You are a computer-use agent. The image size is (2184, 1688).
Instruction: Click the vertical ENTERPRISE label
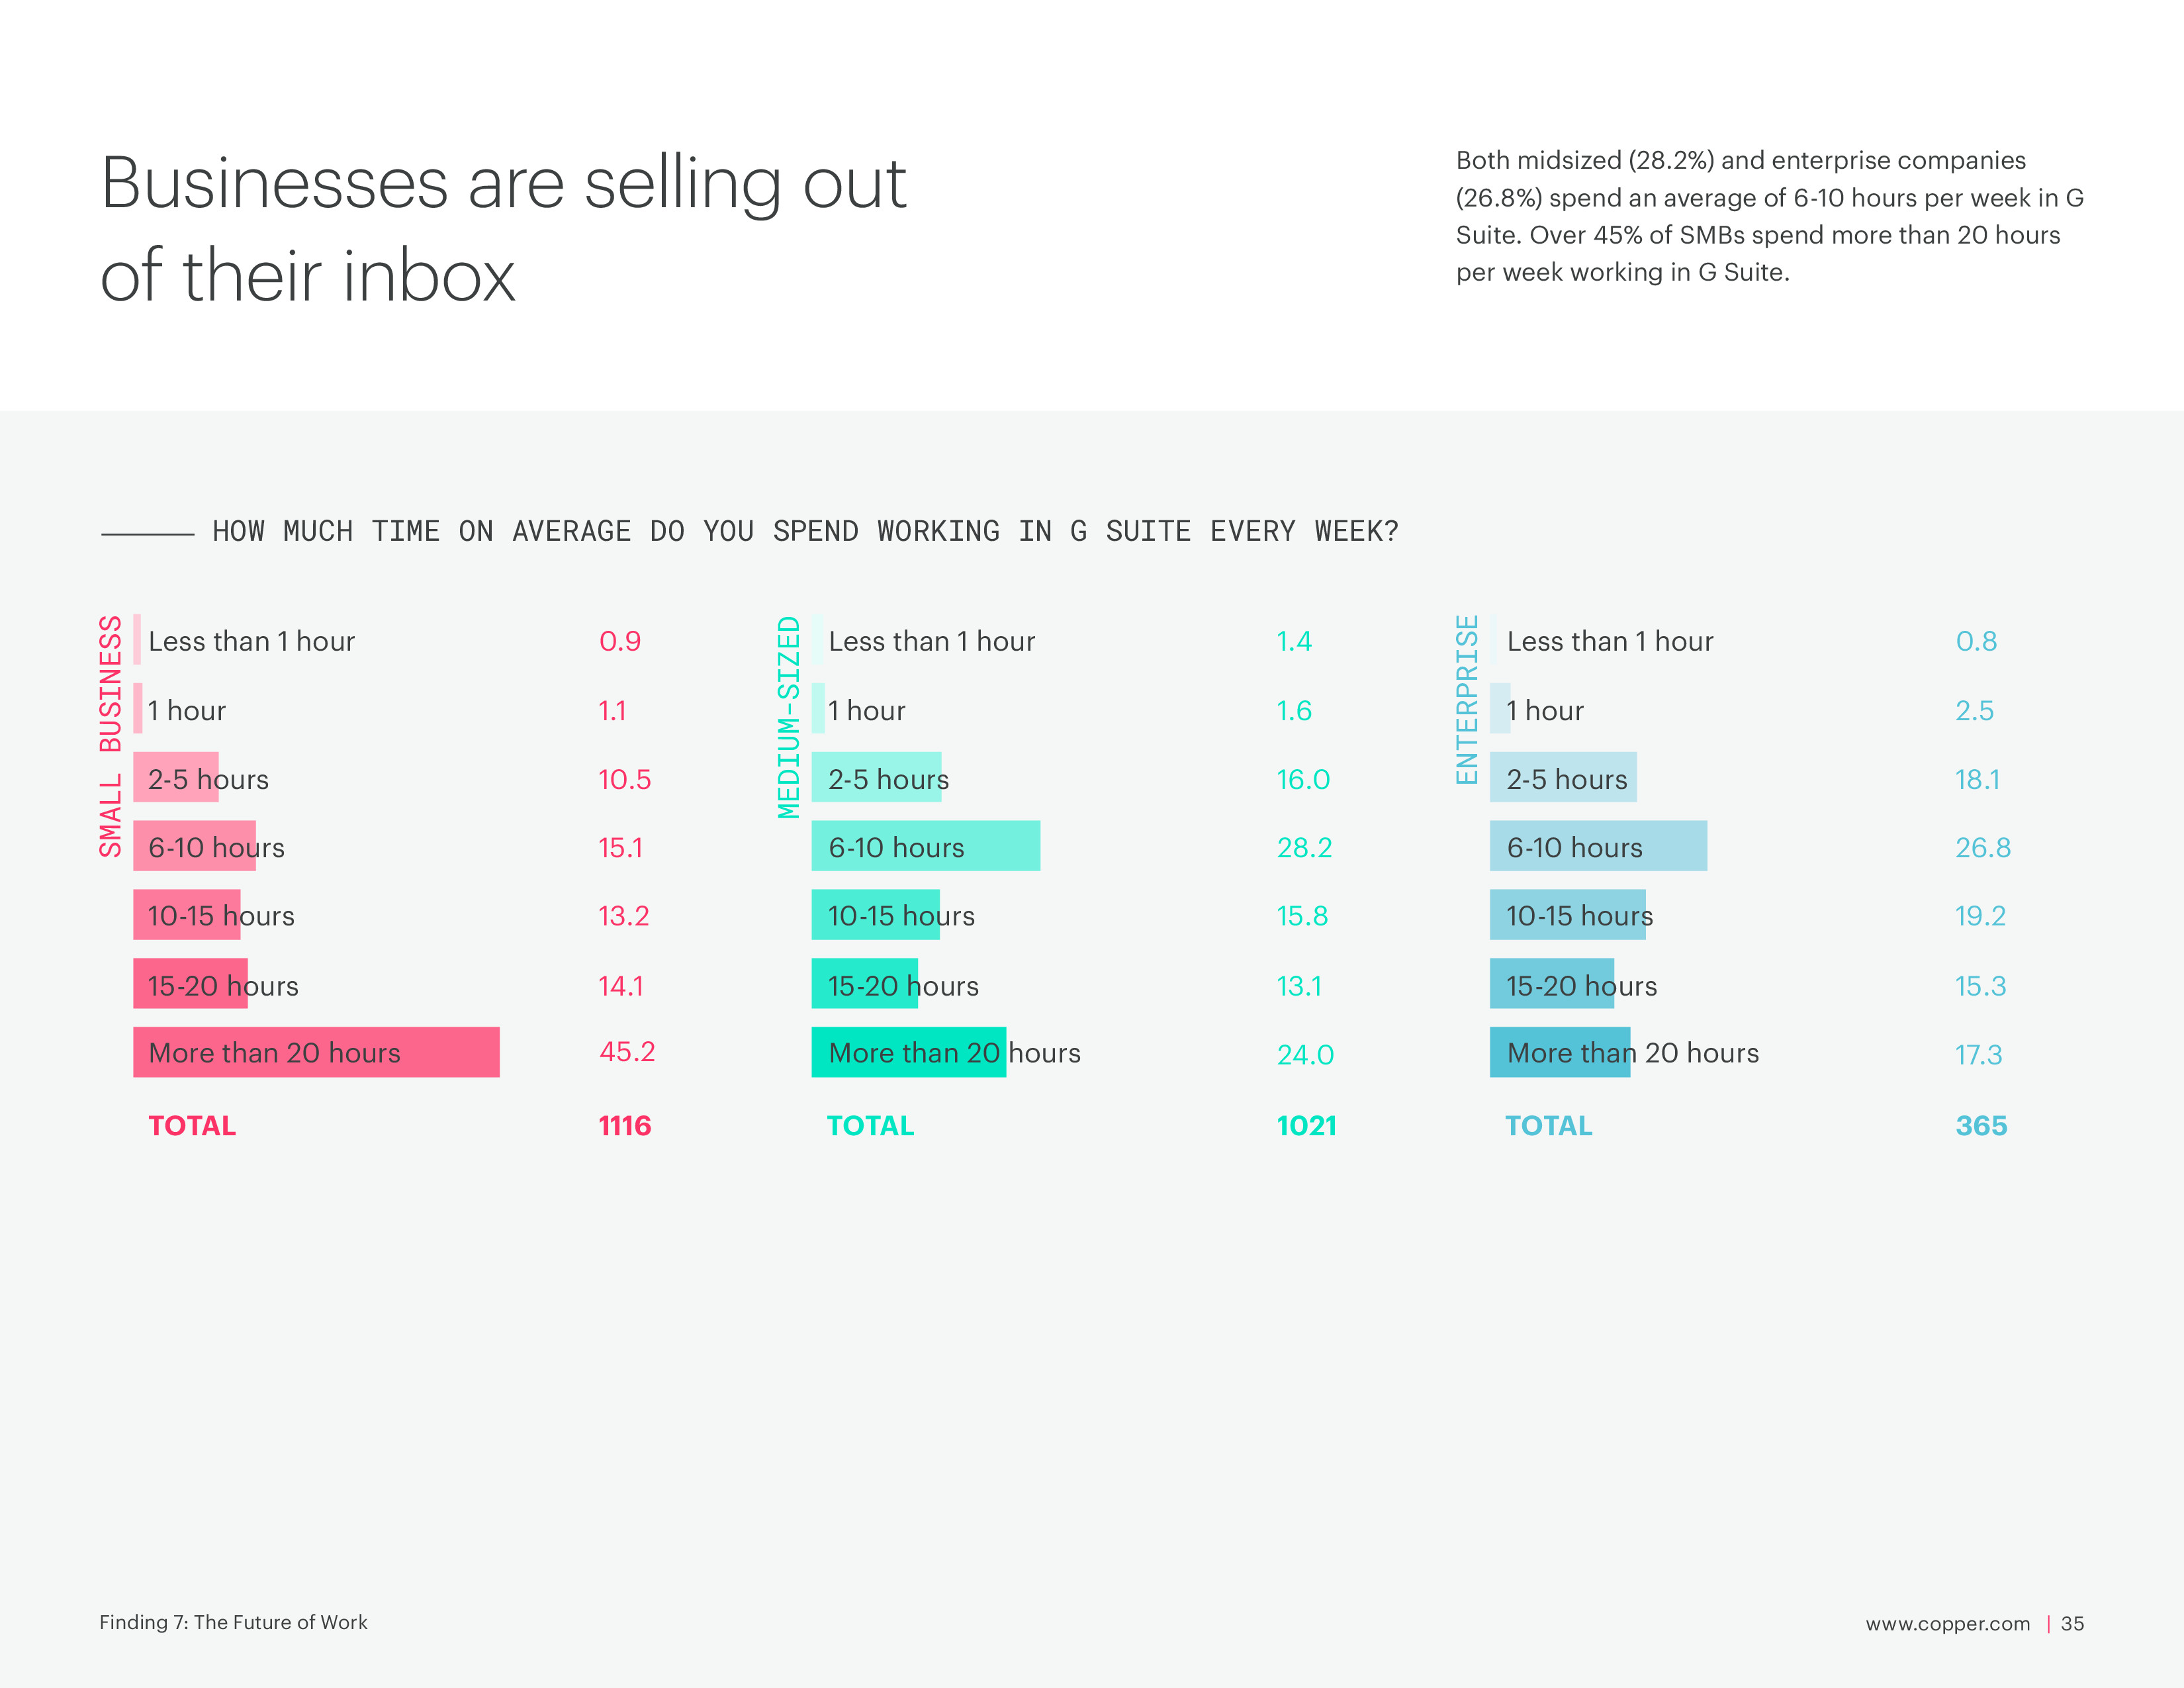[x=1466, y=699]
